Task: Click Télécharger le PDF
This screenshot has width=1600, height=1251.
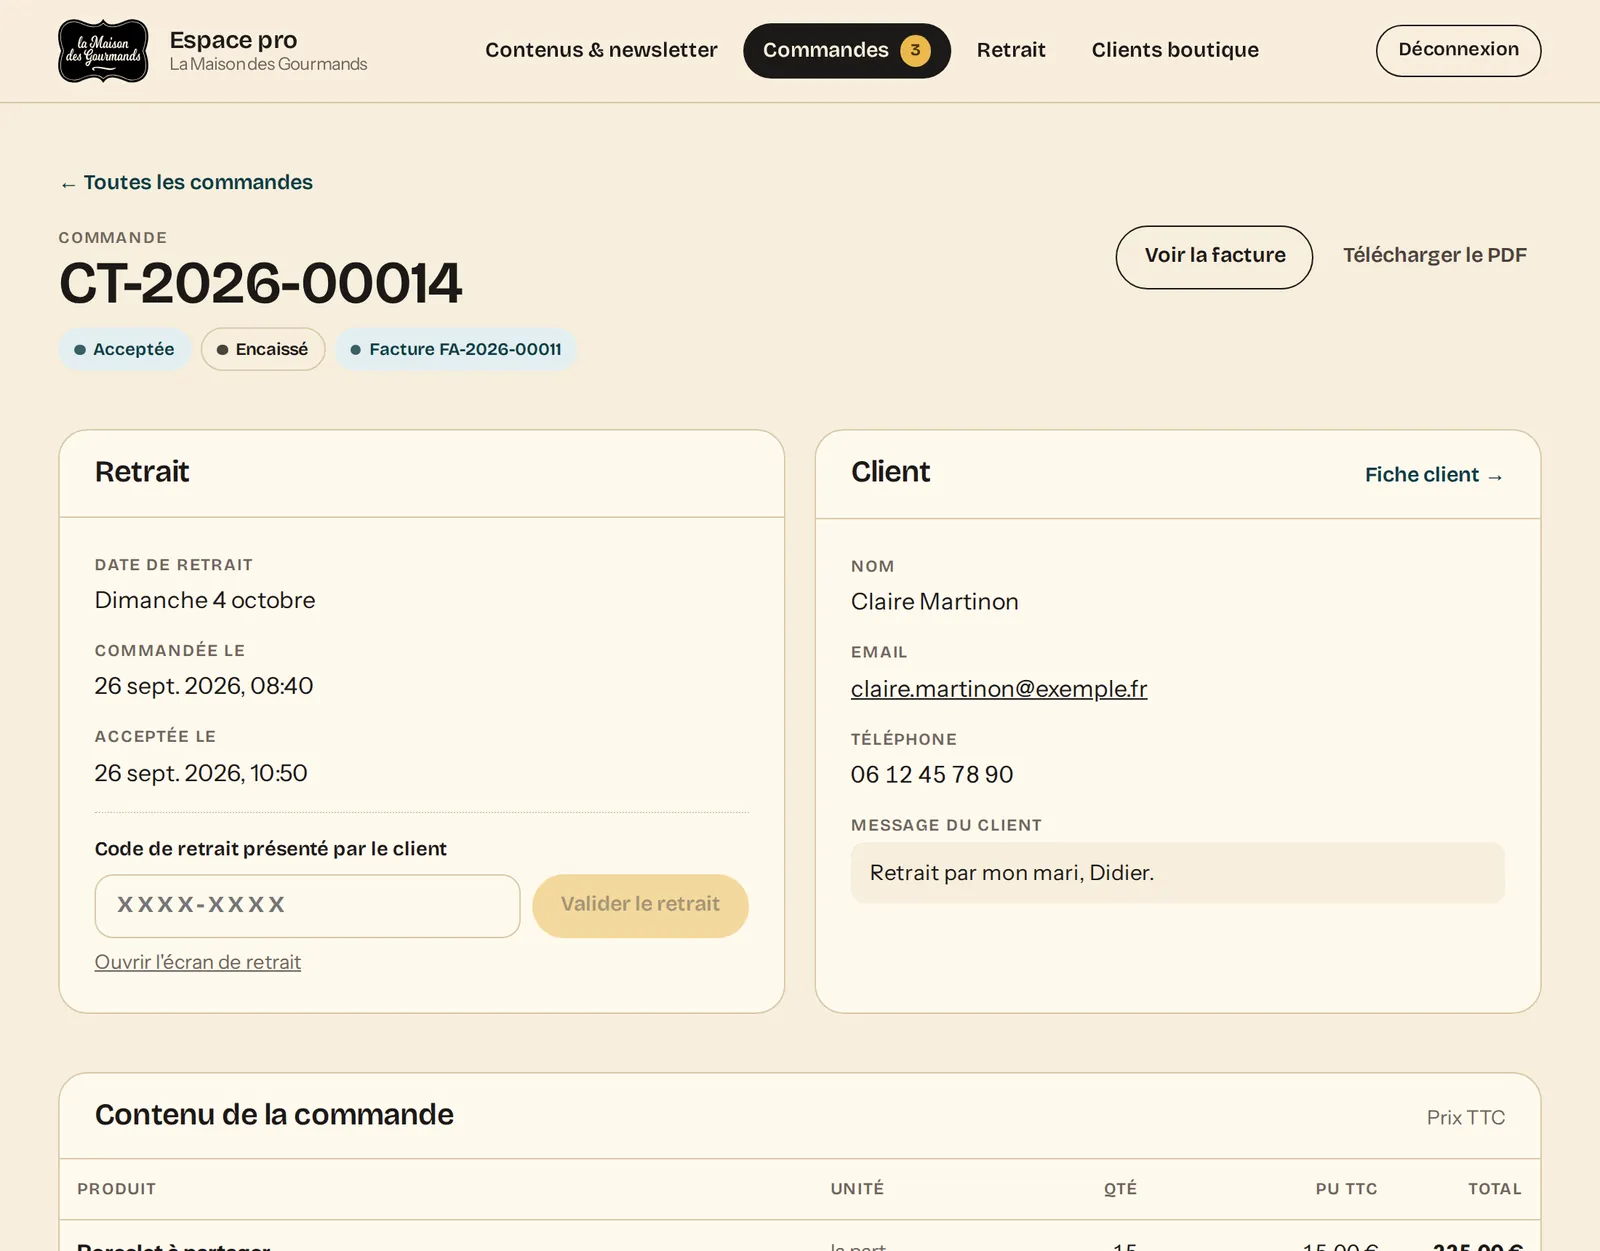Action: click(1434, 255)
